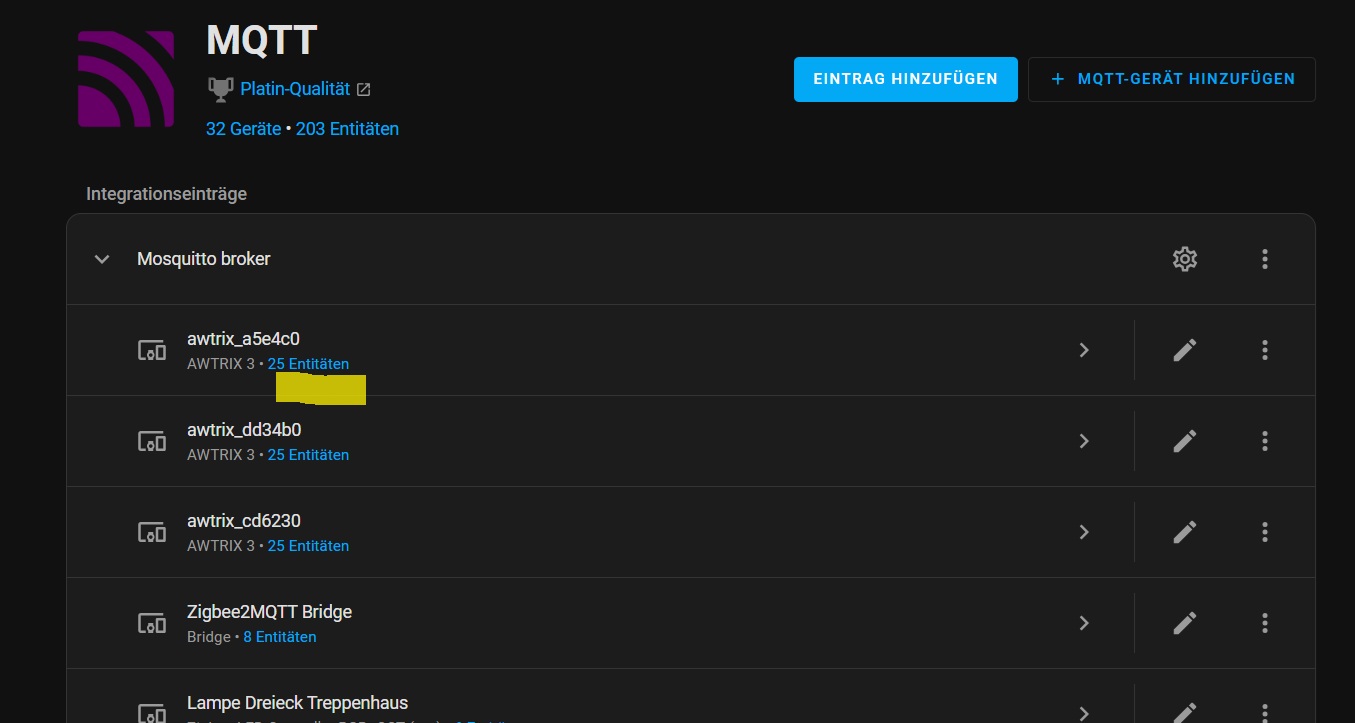Click pencil icon for awtrix_cd6230
The image size is (1355, 723).
pyautogui.click(x=1184, y=532)
